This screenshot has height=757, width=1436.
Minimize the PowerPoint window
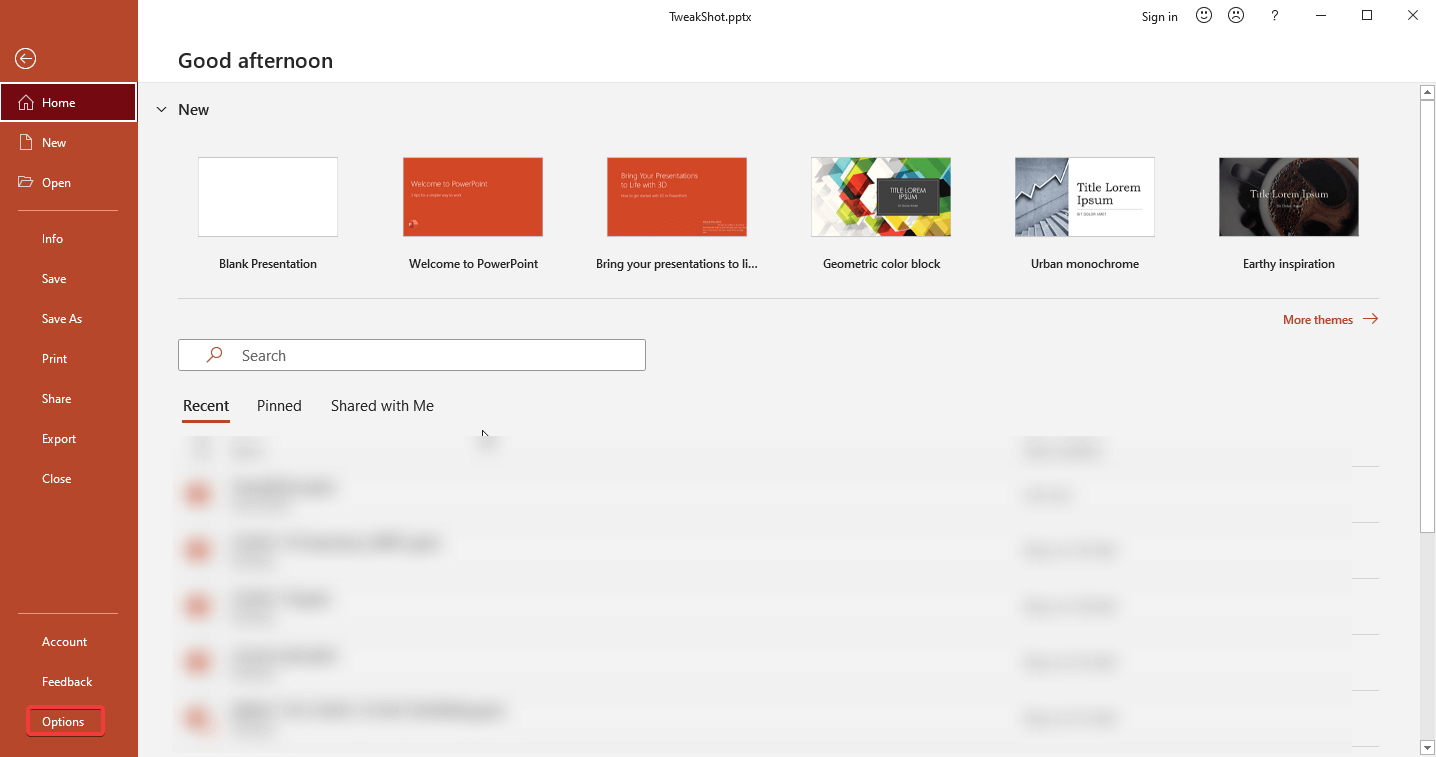tap(1322, 16)
